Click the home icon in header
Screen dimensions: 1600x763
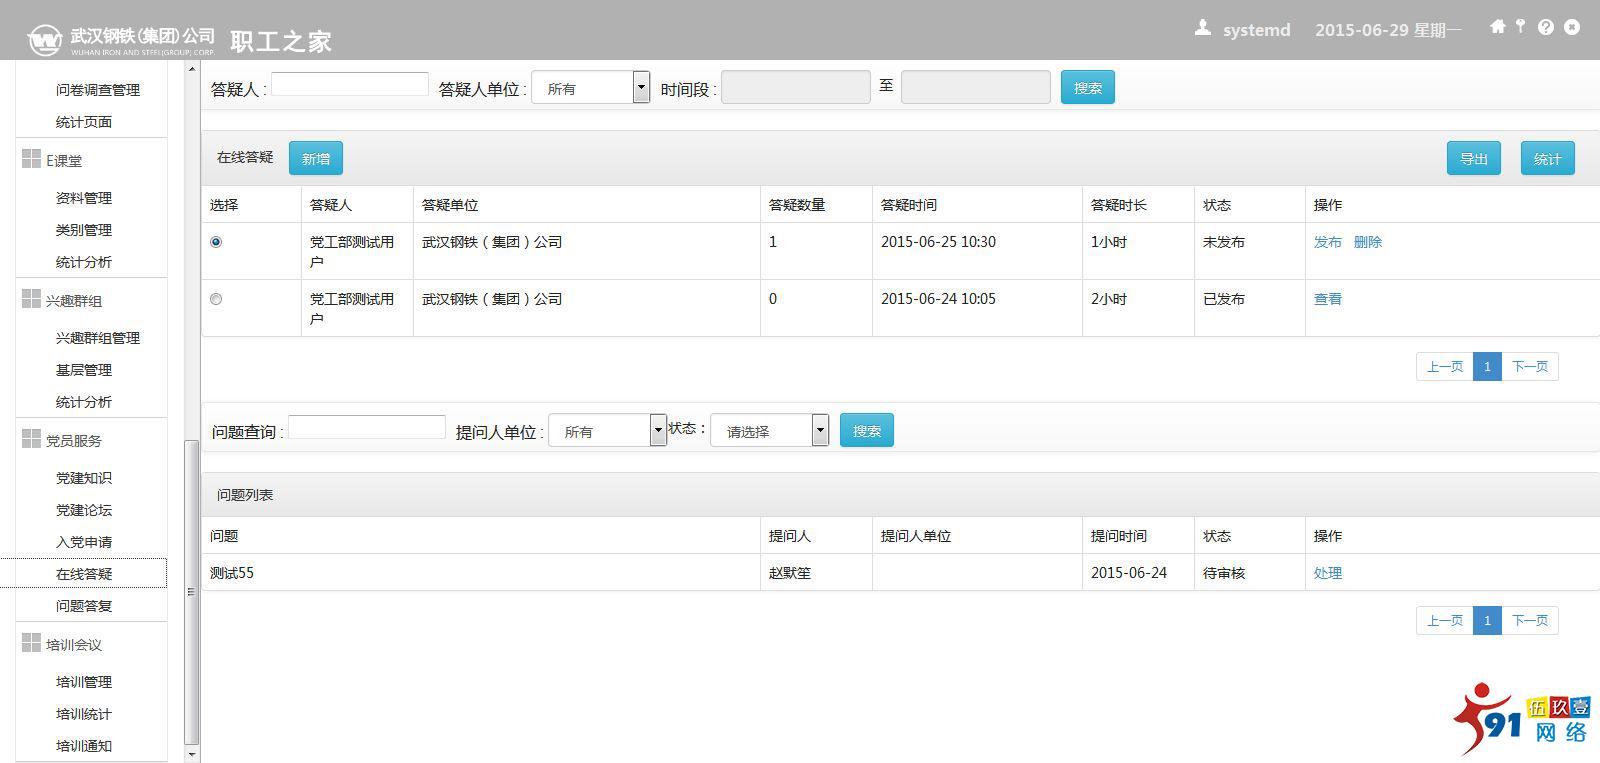(x=1497, y=27)
